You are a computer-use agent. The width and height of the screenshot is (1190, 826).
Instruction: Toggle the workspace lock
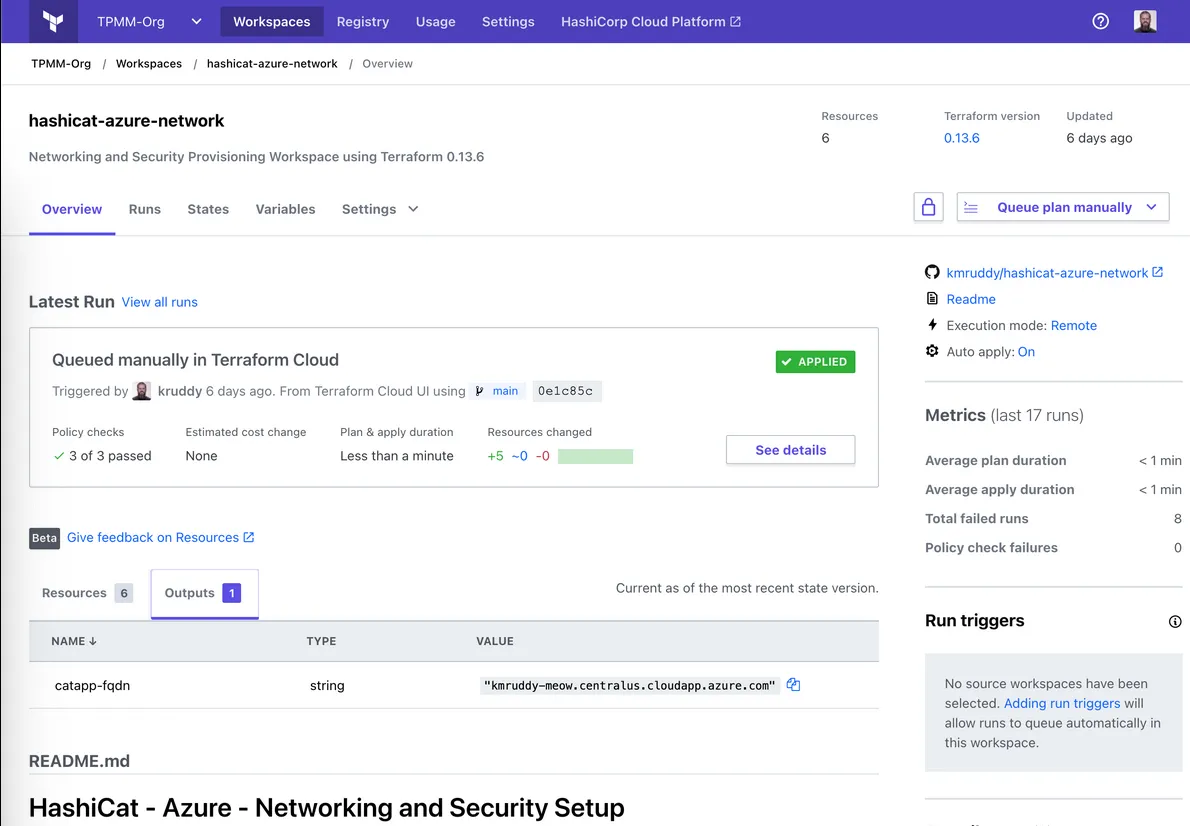point(928,206)
